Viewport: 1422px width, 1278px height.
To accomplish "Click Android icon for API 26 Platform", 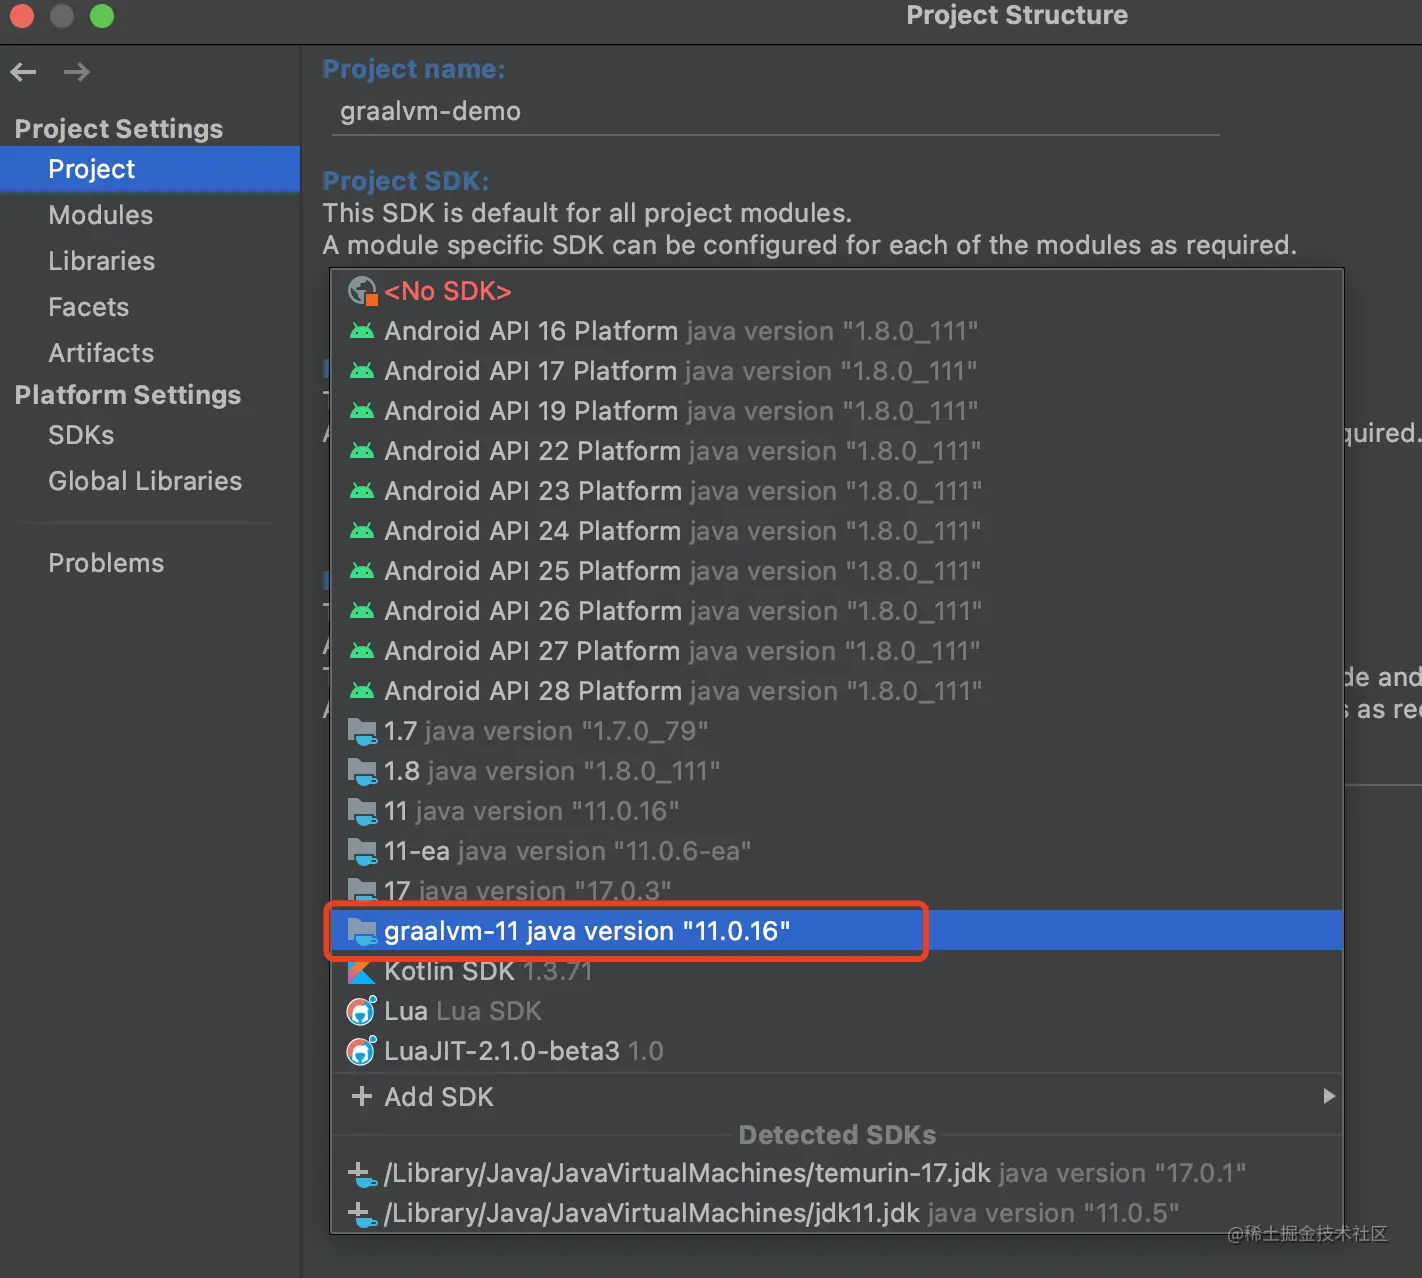I will 362,611.
